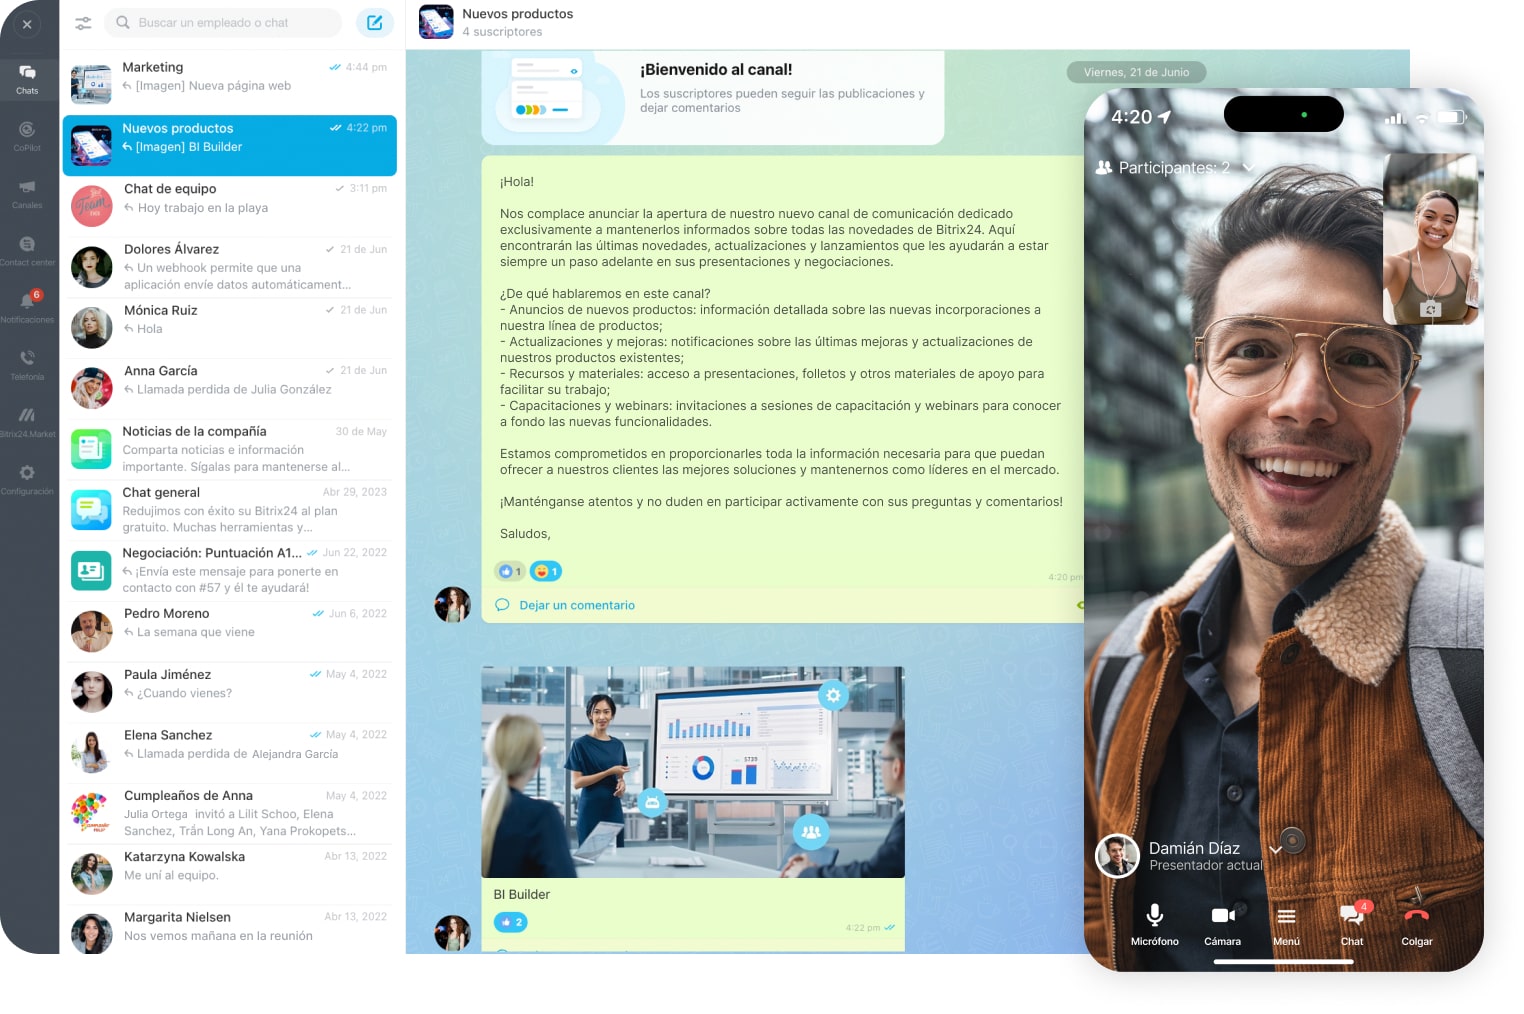This screenshot has height=1014, width=1524.
Task: Mute the Micrófono in the call
Action: click(x=1154, y=922)
